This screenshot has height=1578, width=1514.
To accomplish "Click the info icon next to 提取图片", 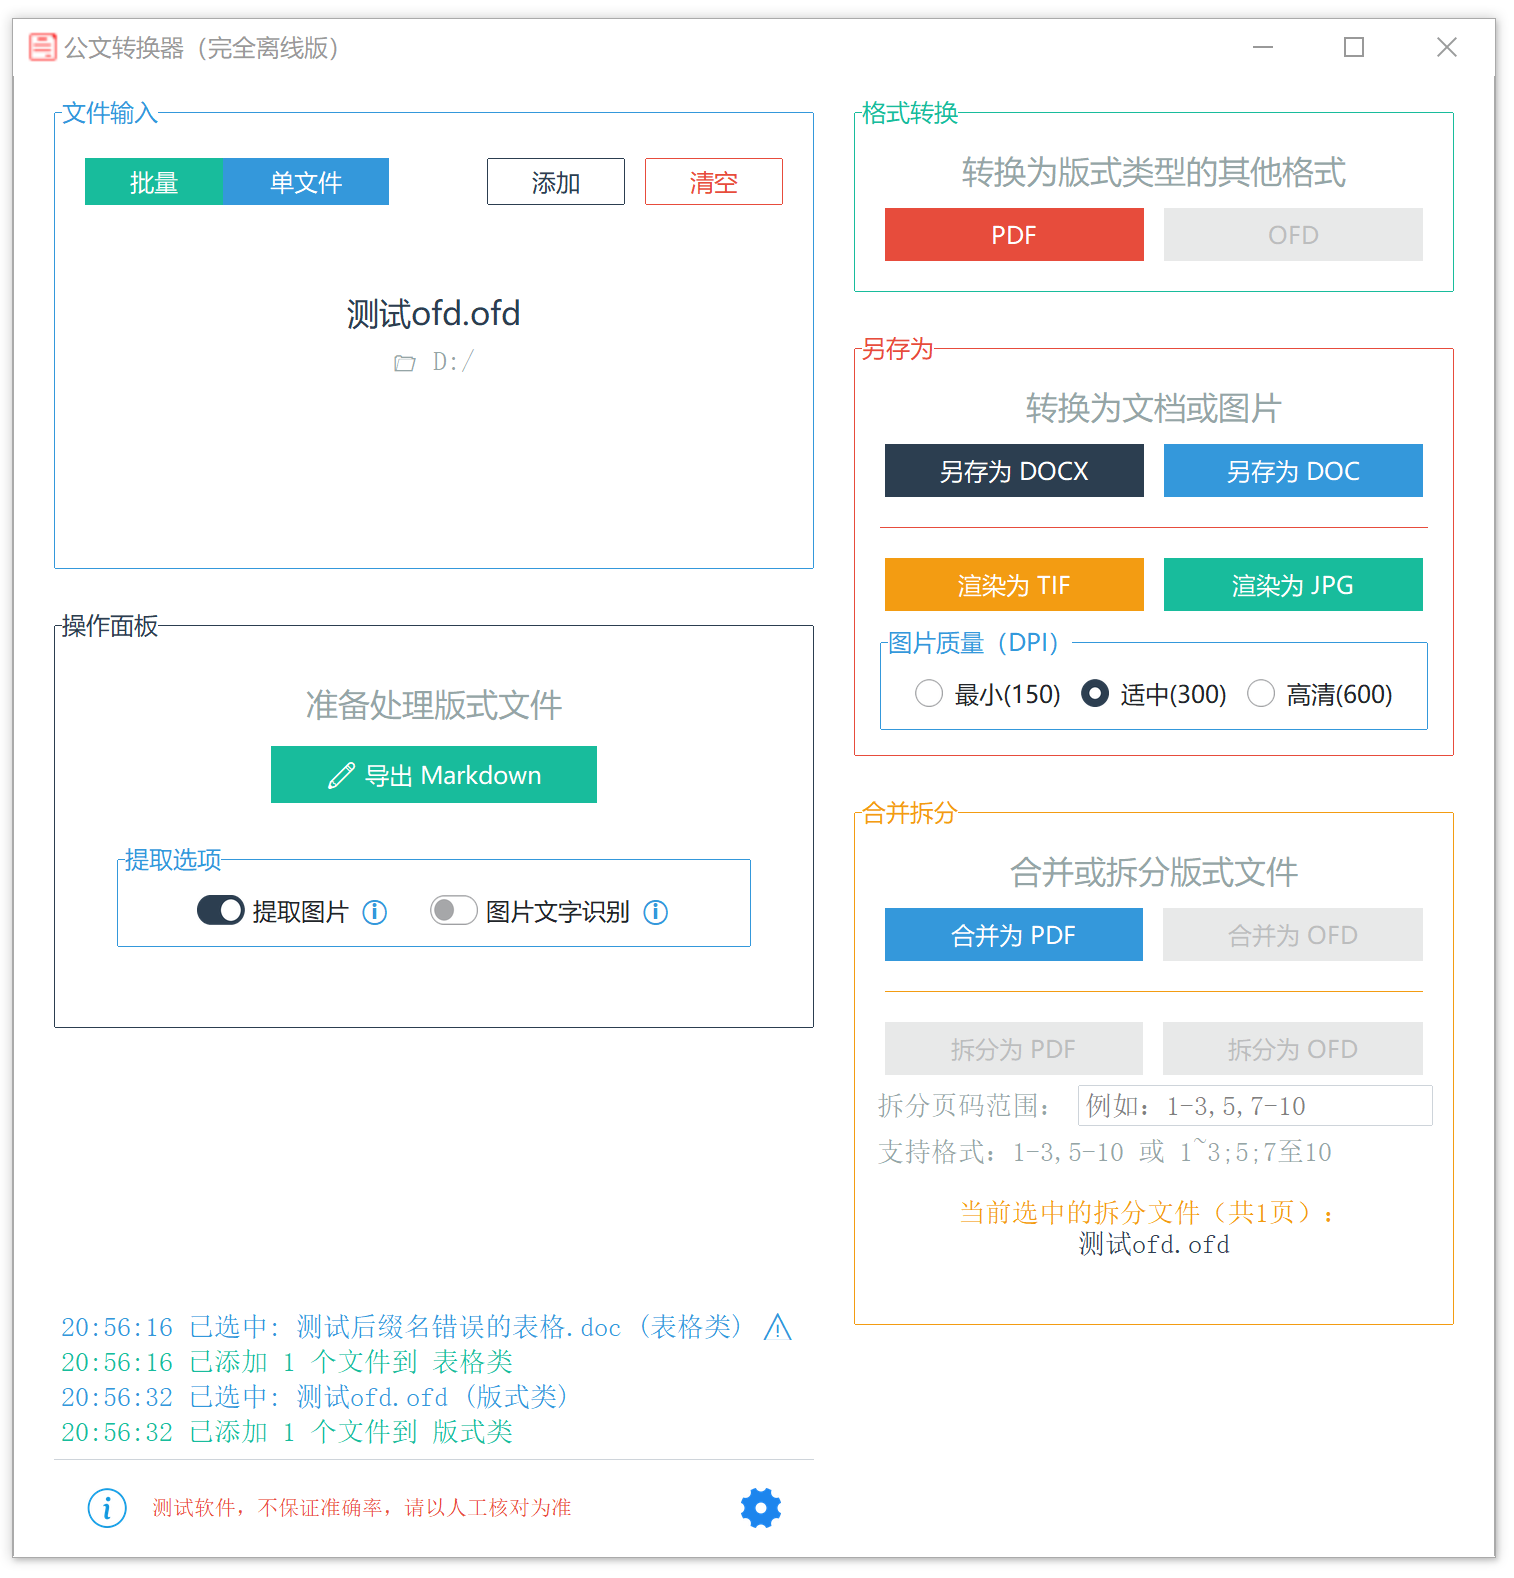I will click(375, 912).
